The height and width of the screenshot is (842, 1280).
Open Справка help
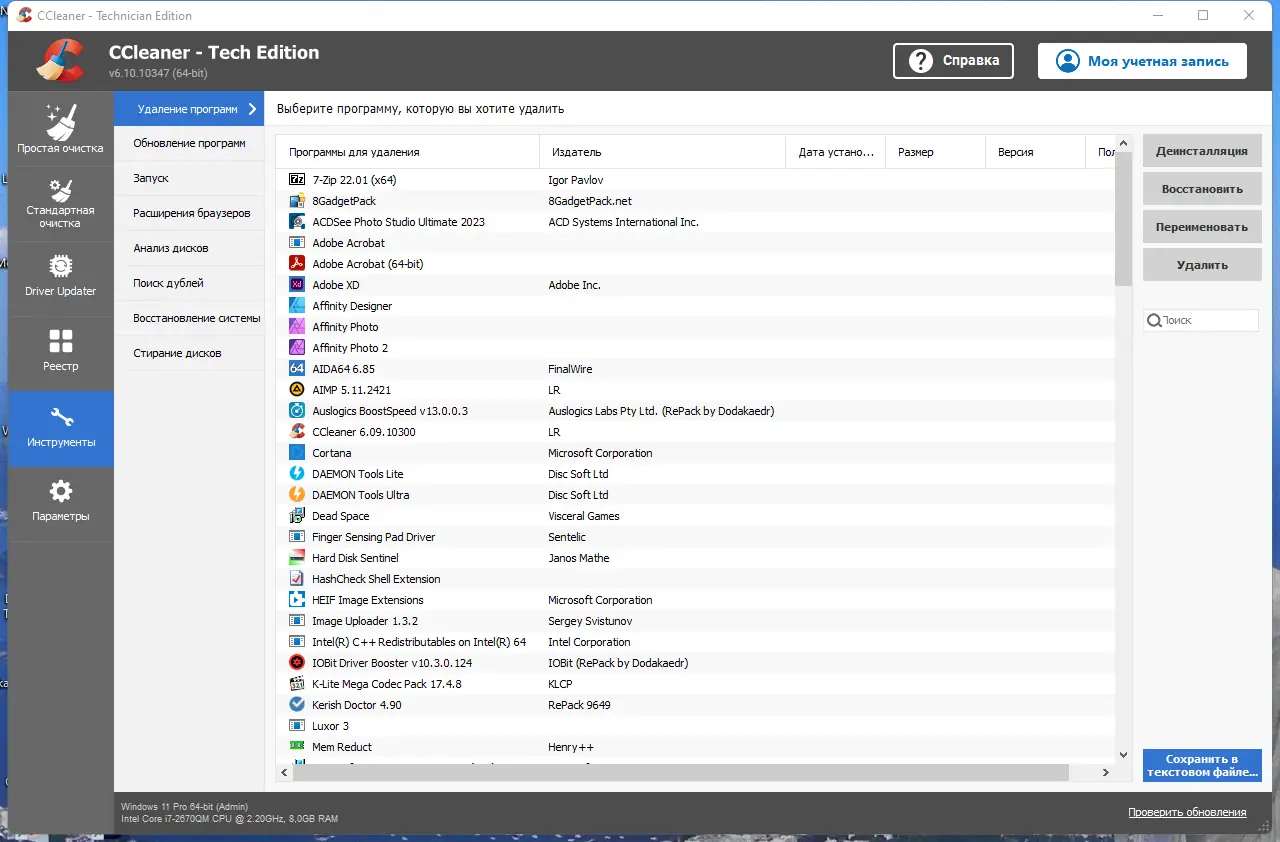pos(953,61)
